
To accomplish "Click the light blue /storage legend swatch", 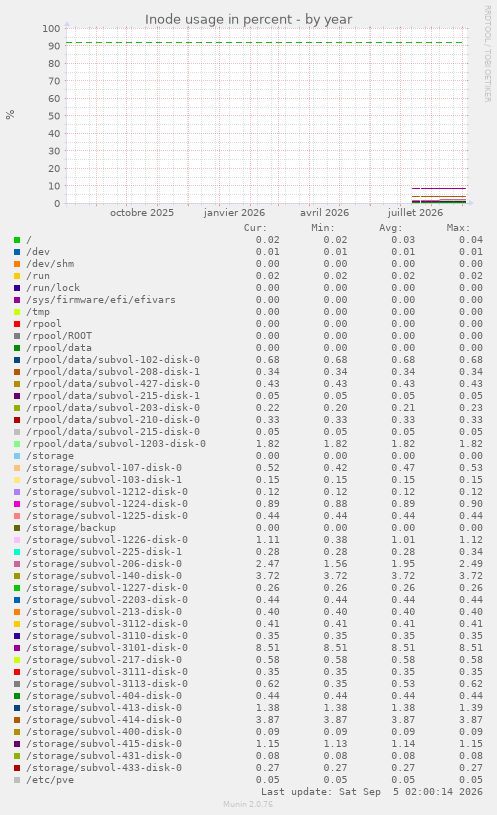I will click(x=17, y=456).
